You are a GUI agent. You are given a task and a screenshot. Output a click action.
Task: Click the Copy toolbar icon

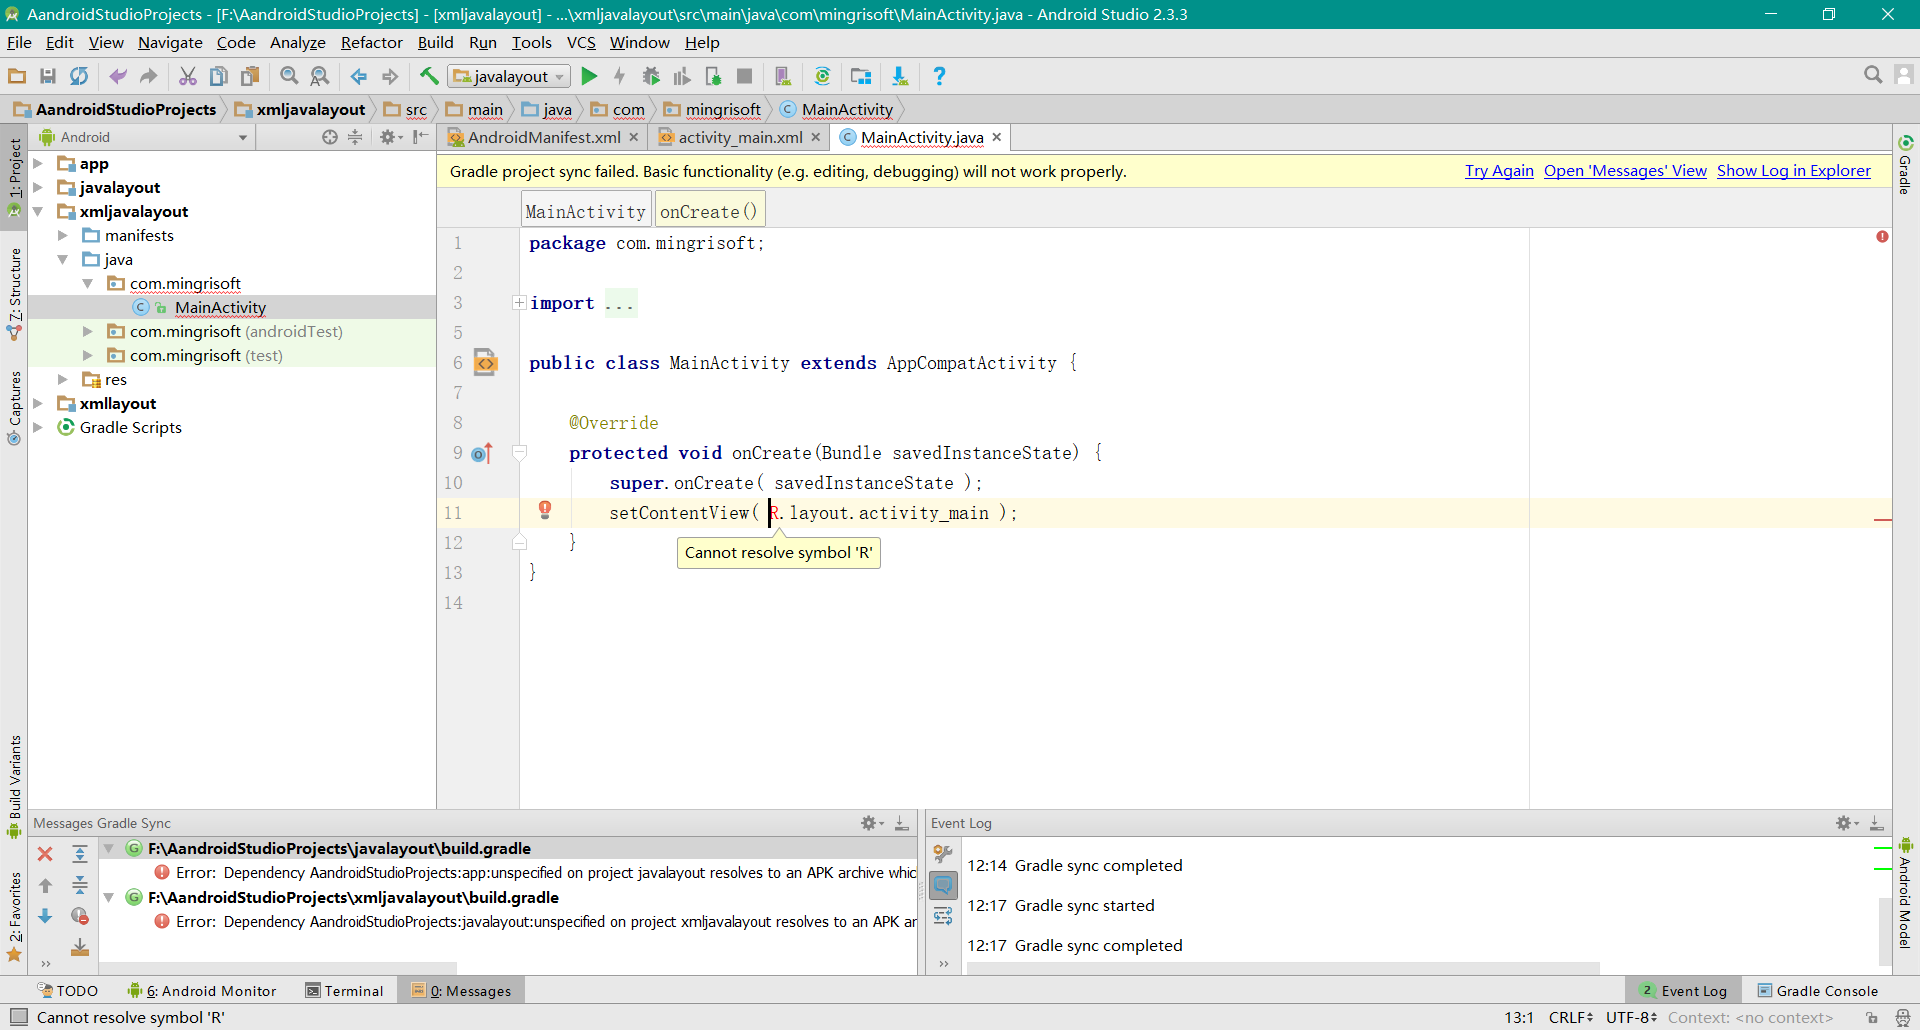coord(219,76)
